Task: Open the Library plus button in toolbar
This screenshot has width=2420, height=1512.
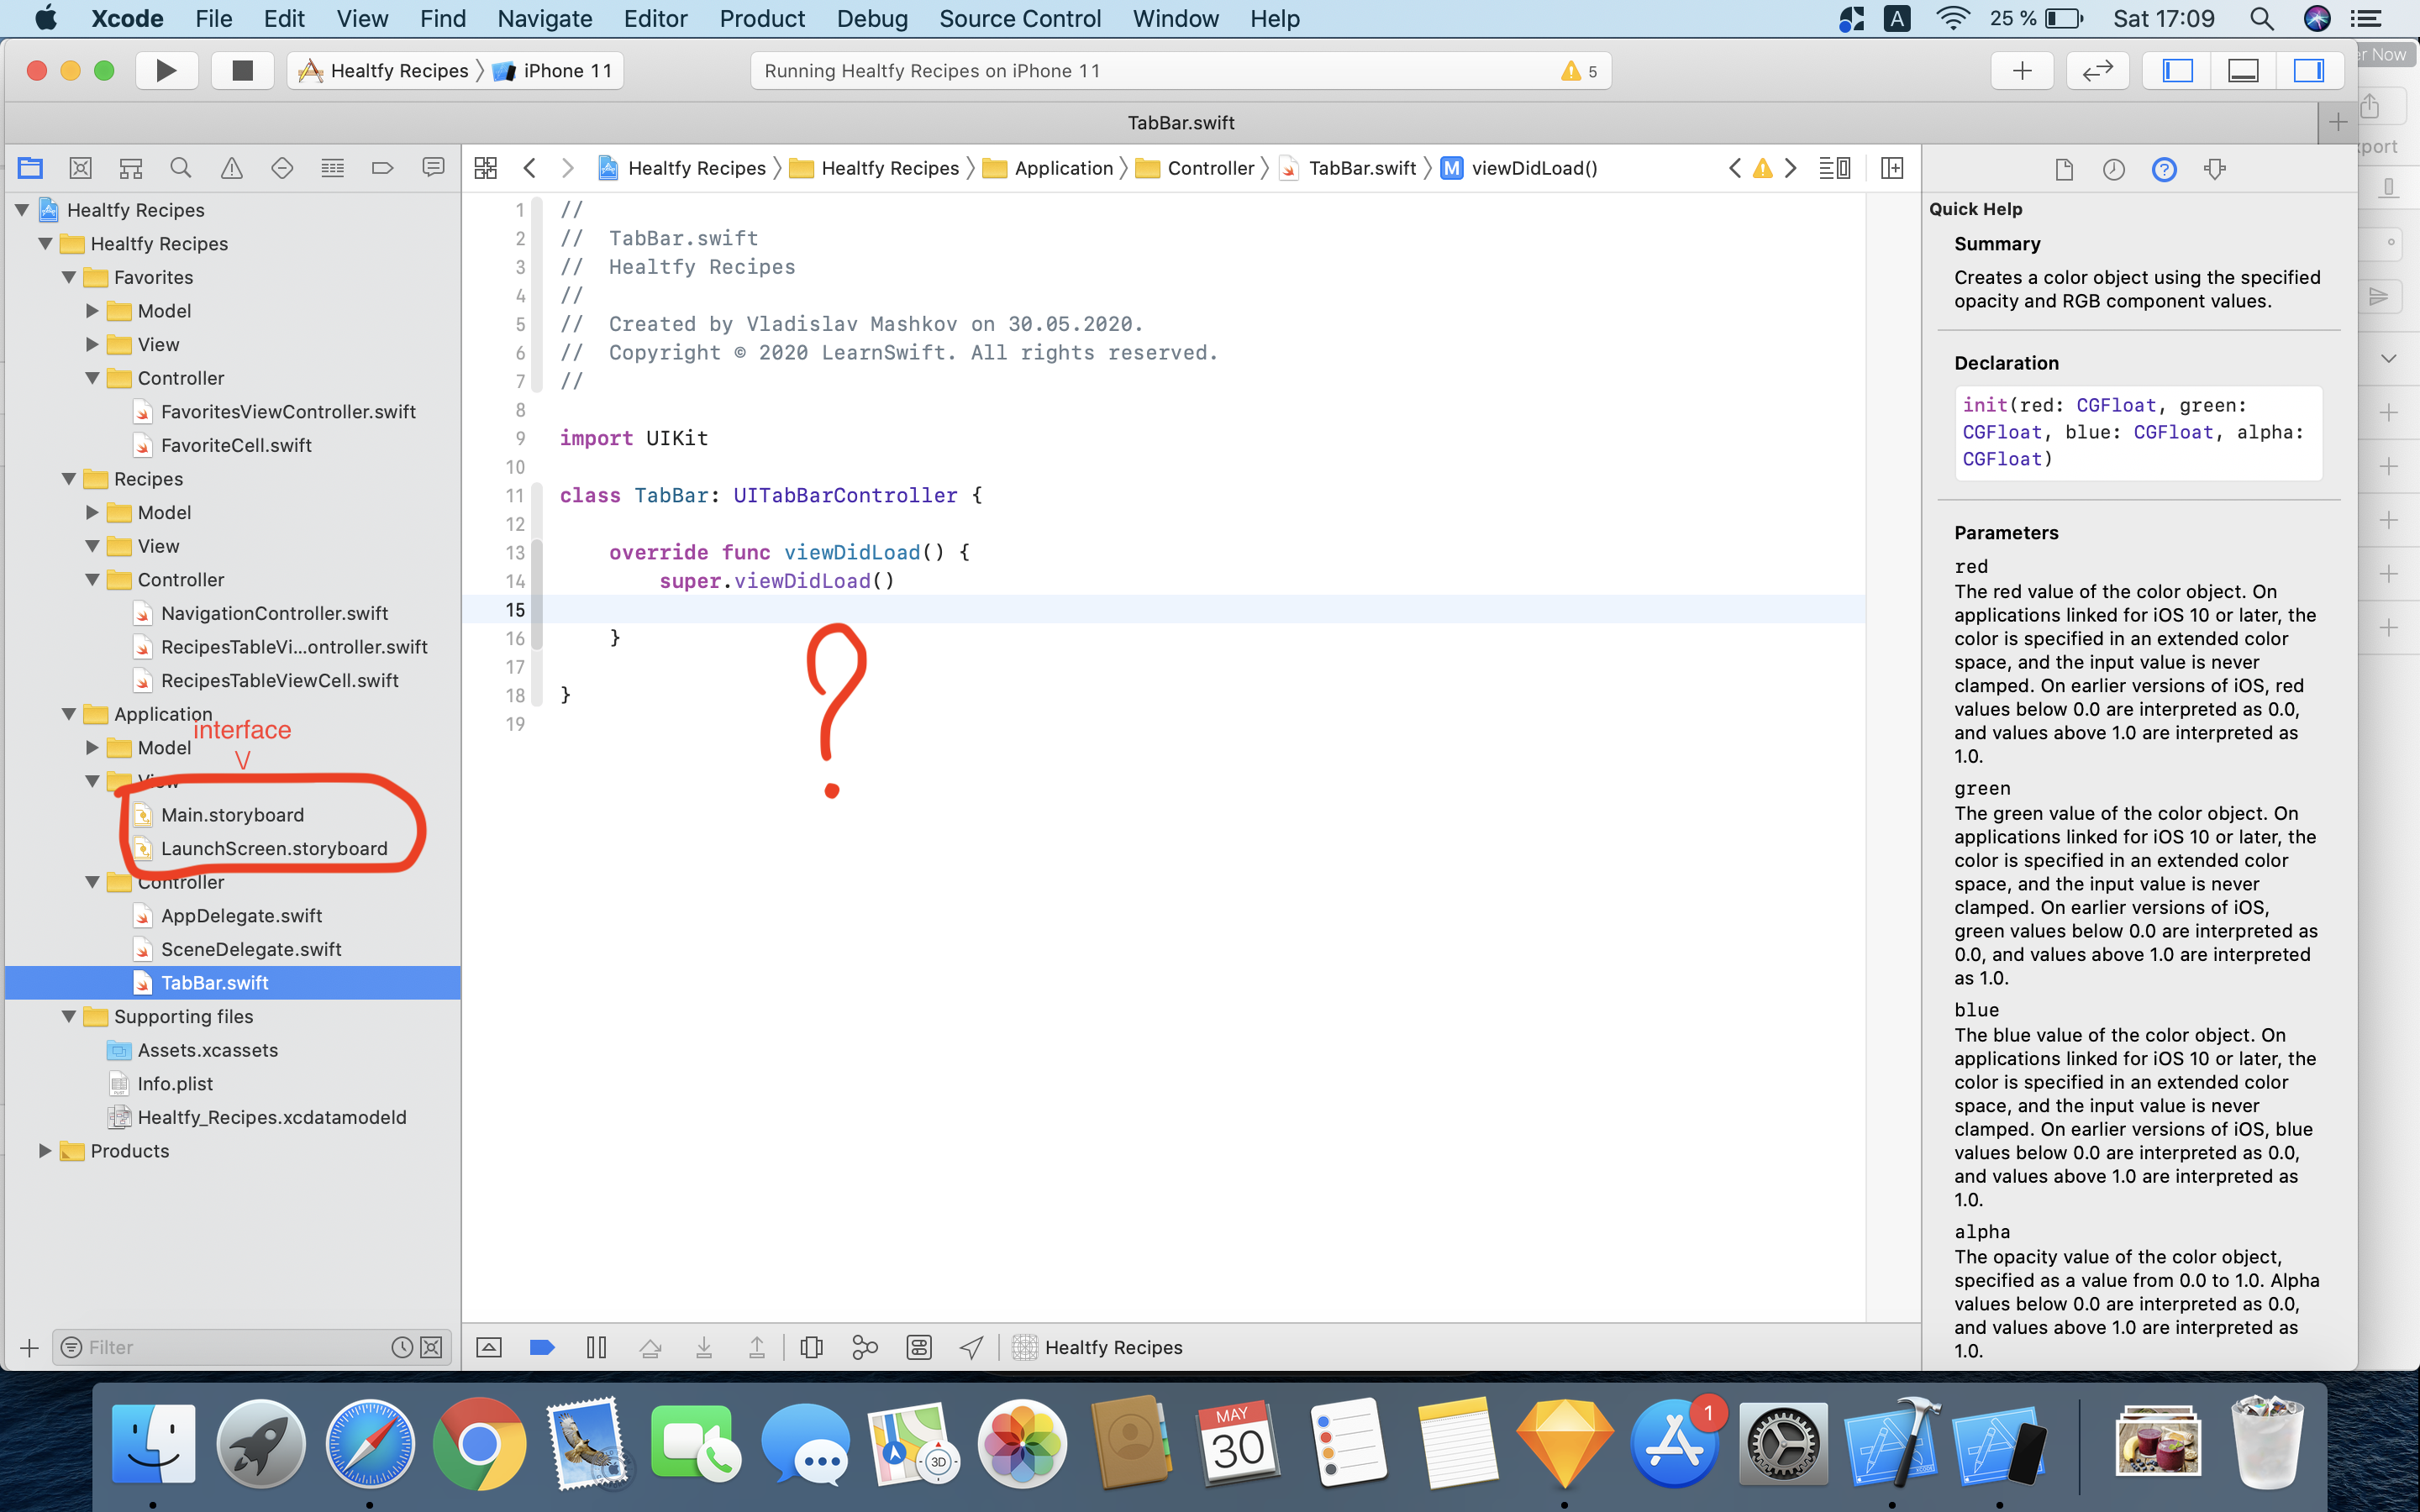Action: click(2021, 70)
